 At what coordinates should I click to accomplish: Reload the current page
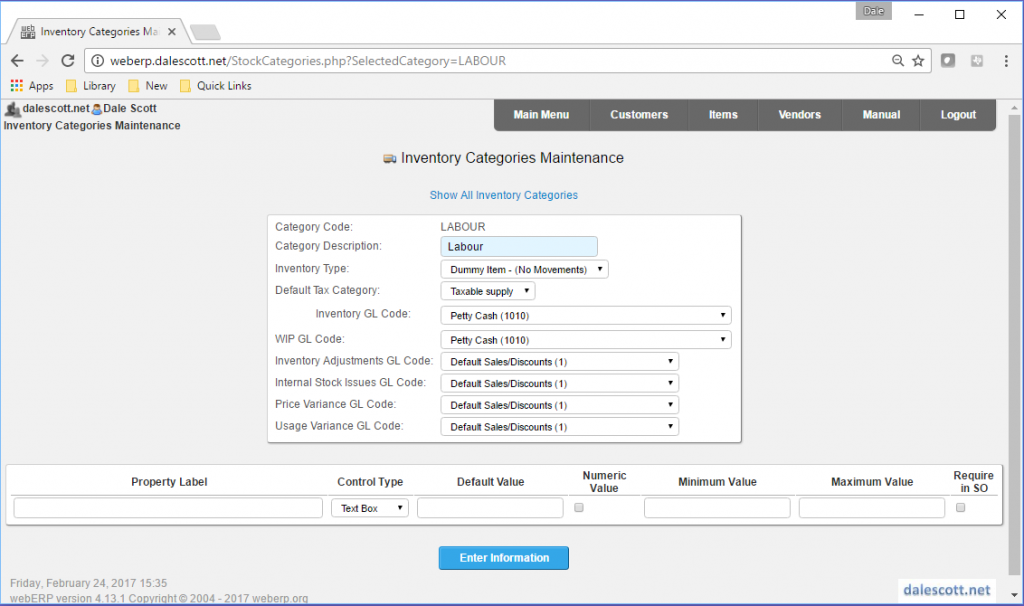tap(67, 60)
